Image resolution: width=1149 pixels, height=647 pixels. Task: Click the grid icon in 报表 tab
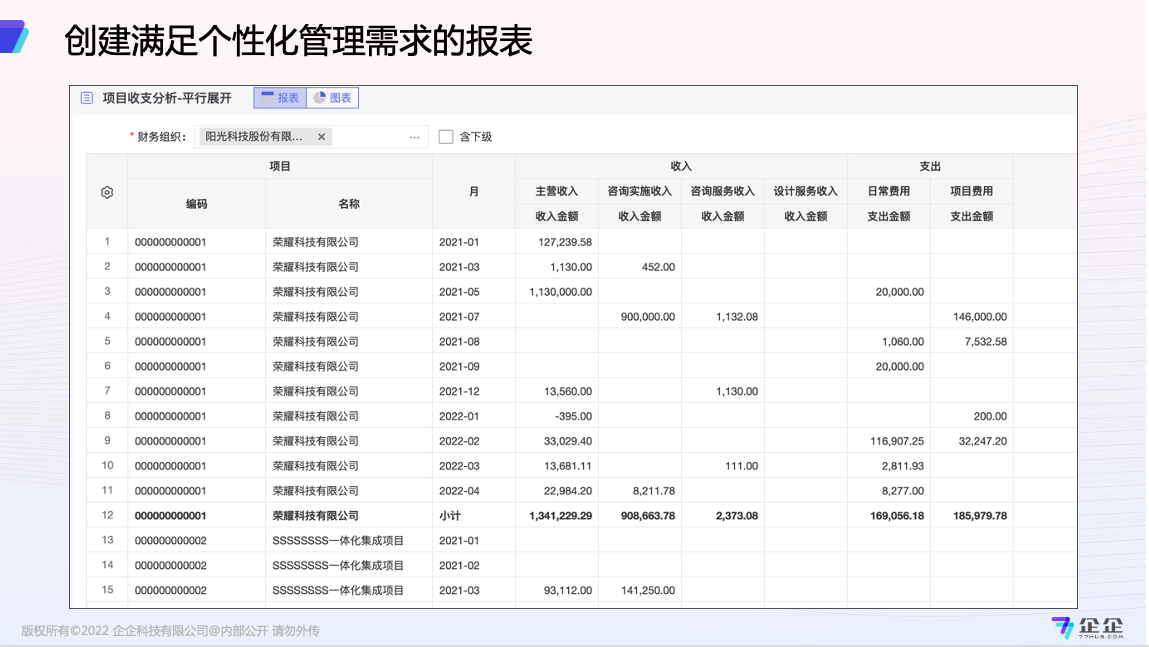pos(267,98)
